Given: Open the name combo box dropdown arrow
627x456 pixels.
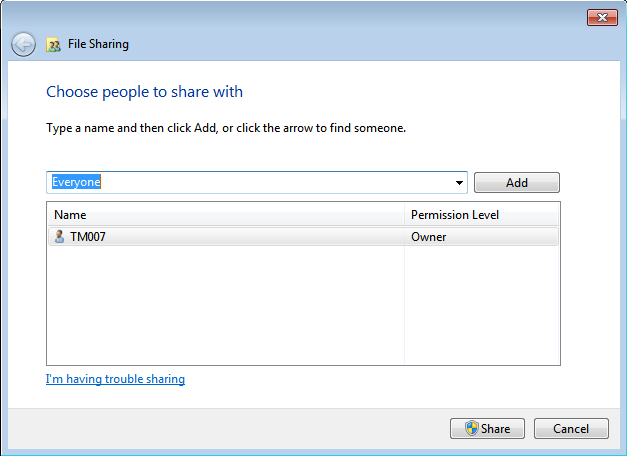Looking at the screenshot, I should 459,183.
